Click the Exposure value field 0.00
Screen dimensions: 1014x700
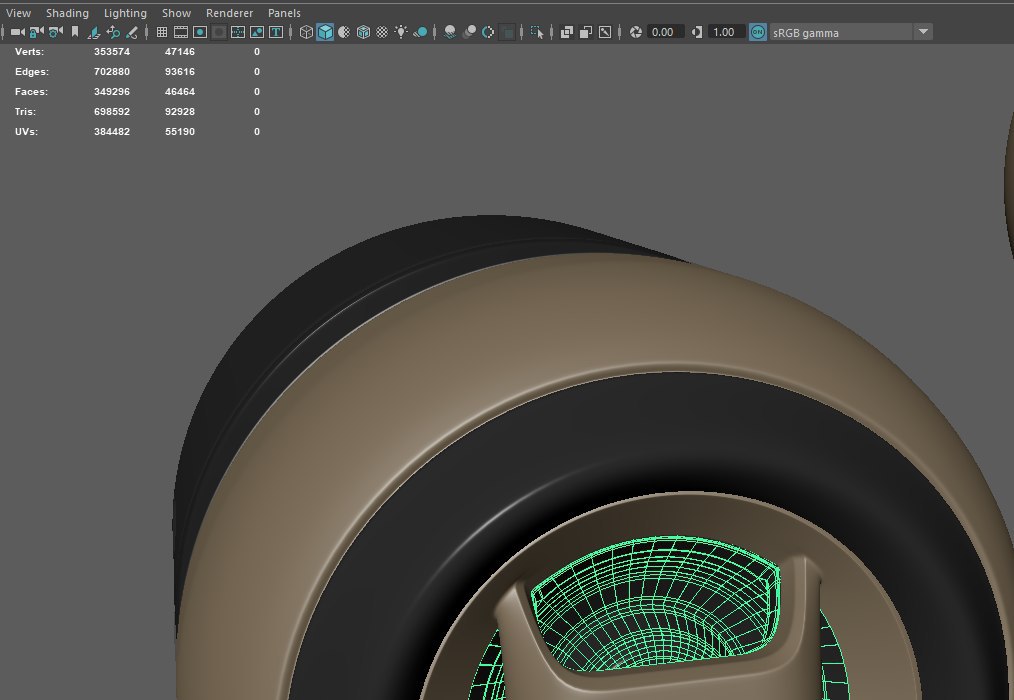(x=664, y=32)
